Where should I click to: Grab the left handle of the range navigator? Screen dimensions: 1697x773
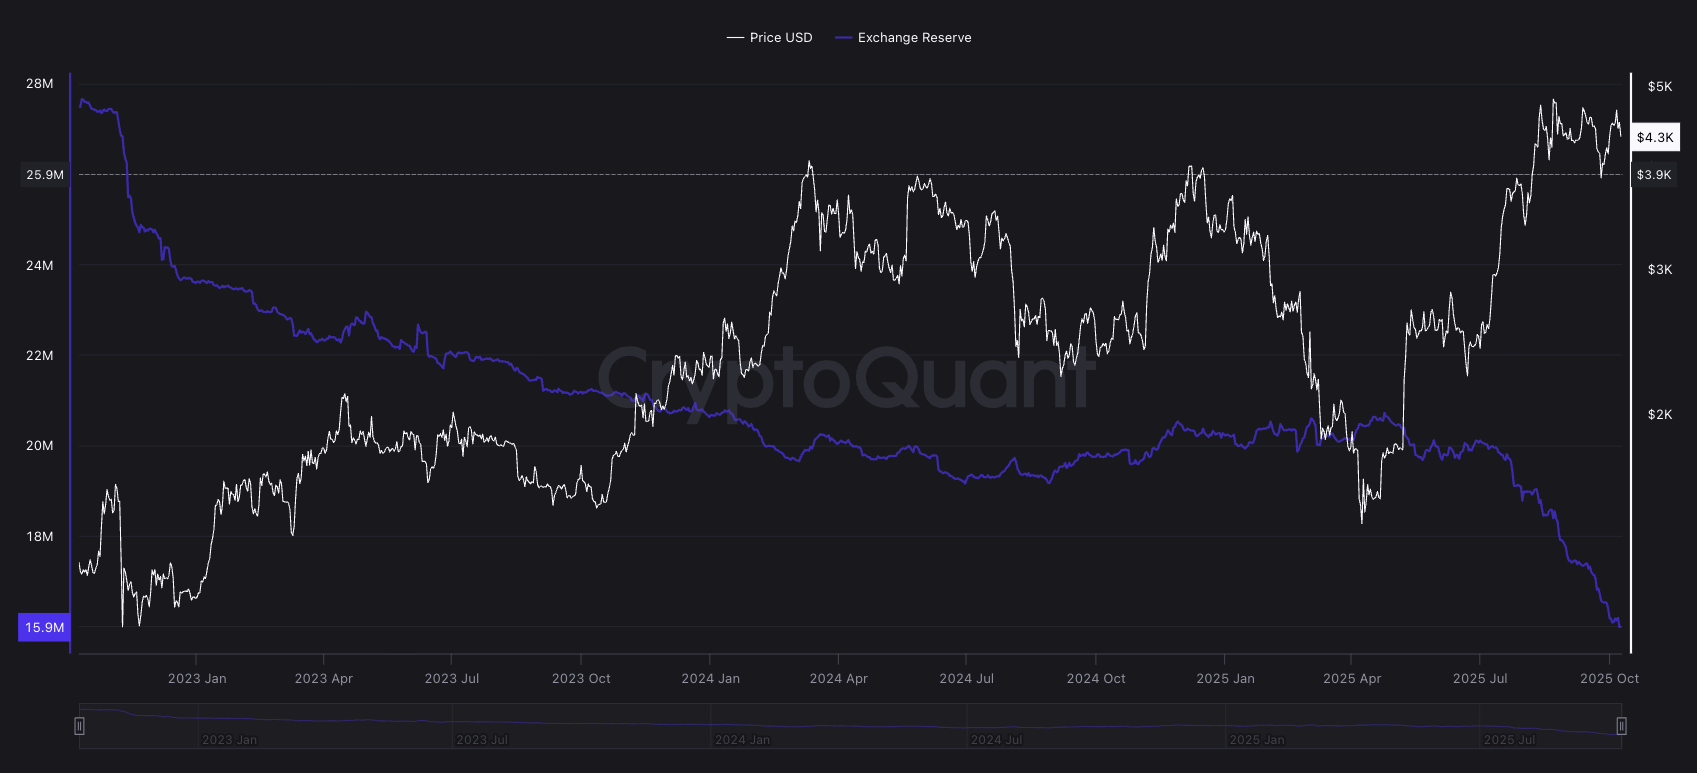point(80,726)
